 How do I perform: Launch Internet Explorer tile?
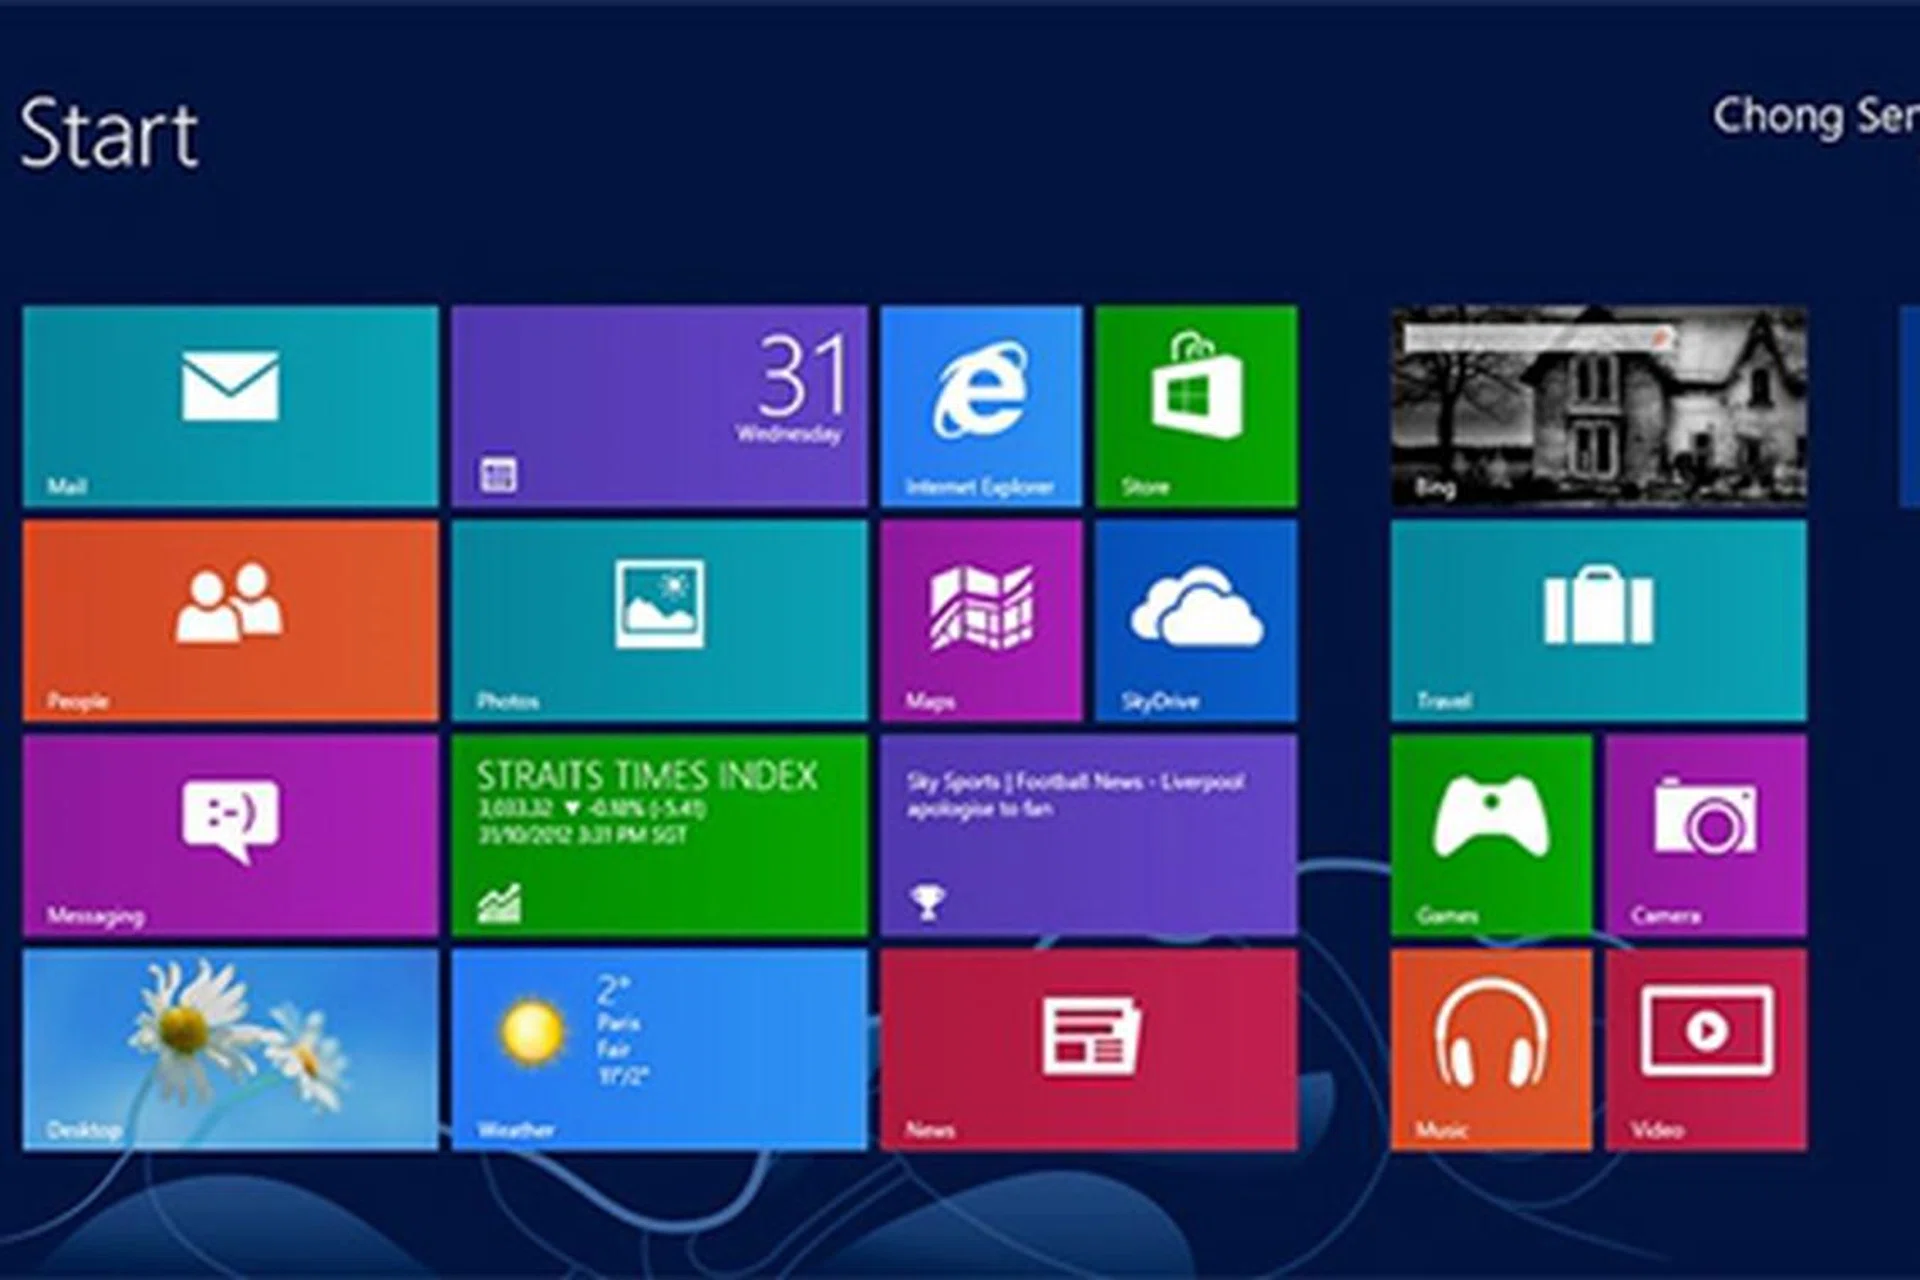(981, 406)
